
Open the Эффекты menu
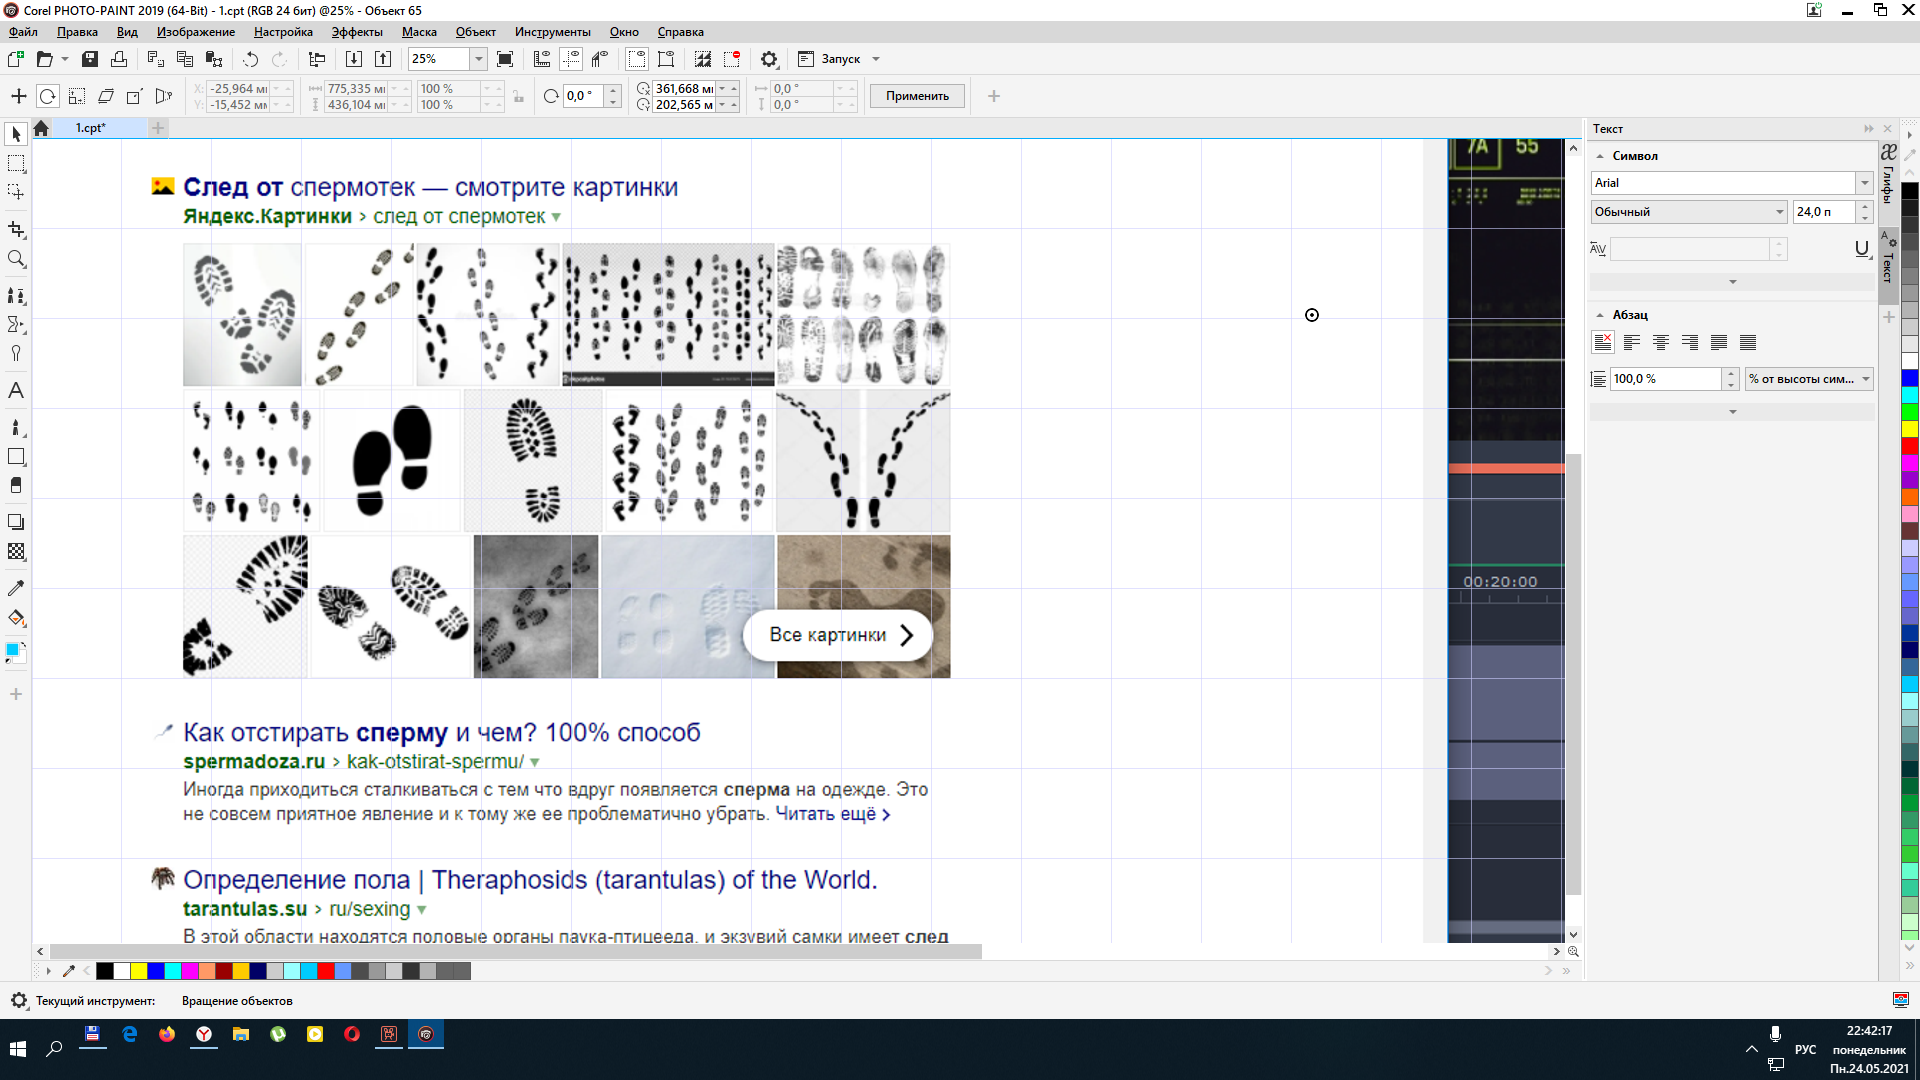point(357,32)
